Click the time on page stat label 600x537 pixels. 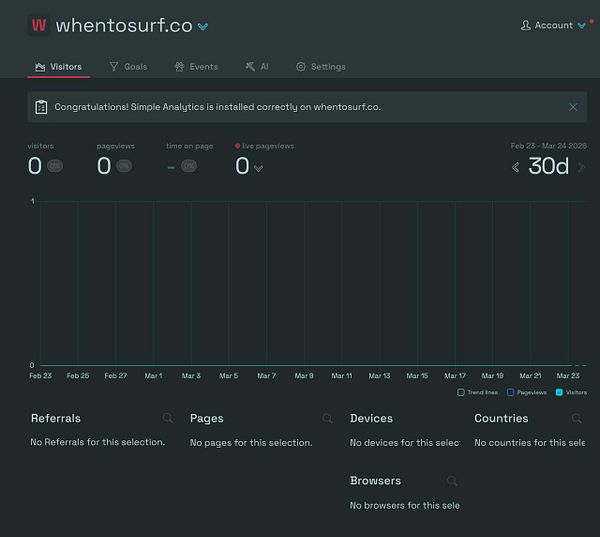189,146
